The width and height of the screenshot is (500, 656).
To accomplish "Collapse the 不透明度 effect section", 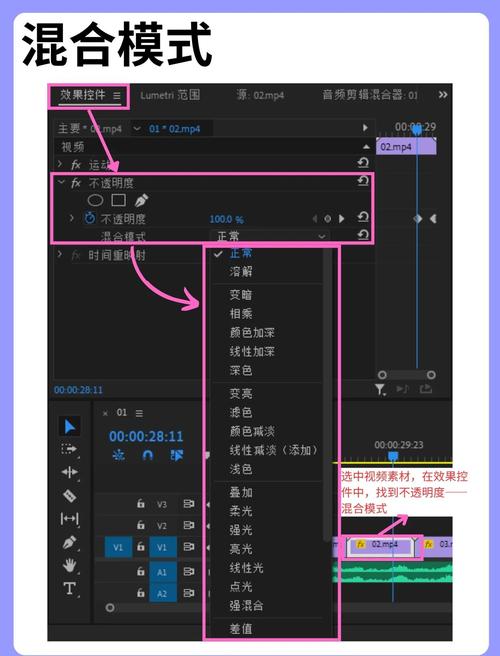I will (x=62, y=182).
